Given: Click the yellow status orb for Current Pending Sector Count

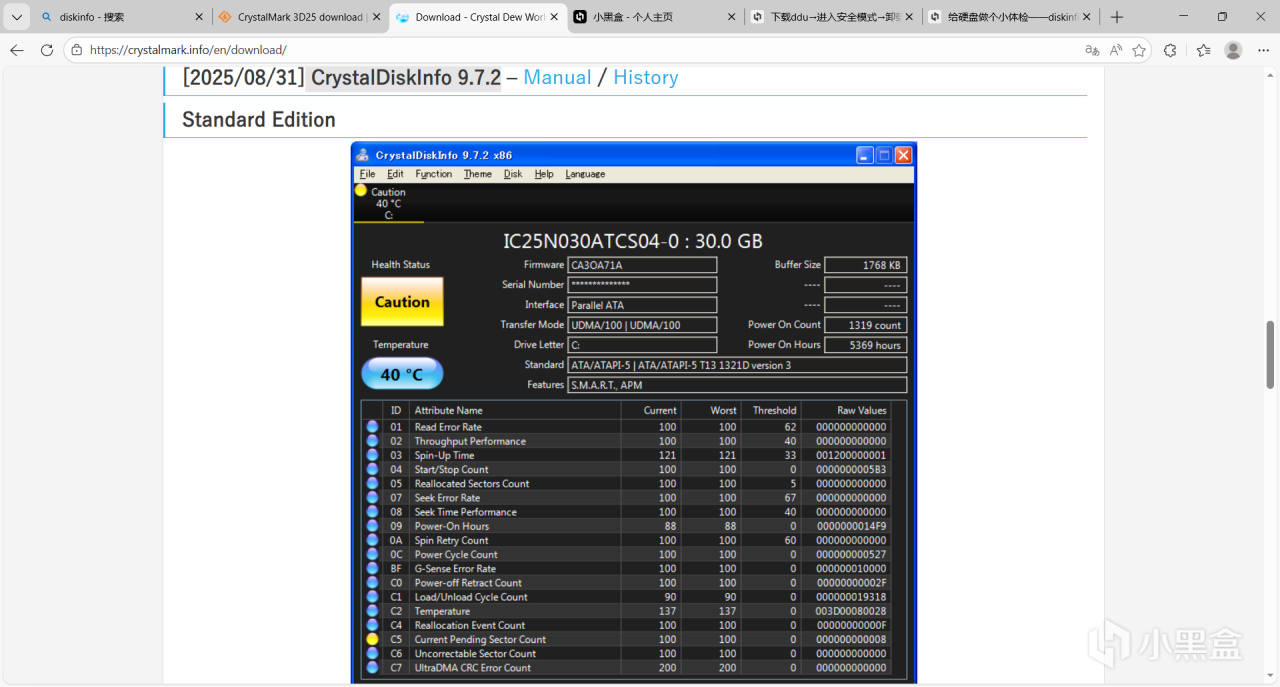Looking at the screenshot, I should [372, 639].
